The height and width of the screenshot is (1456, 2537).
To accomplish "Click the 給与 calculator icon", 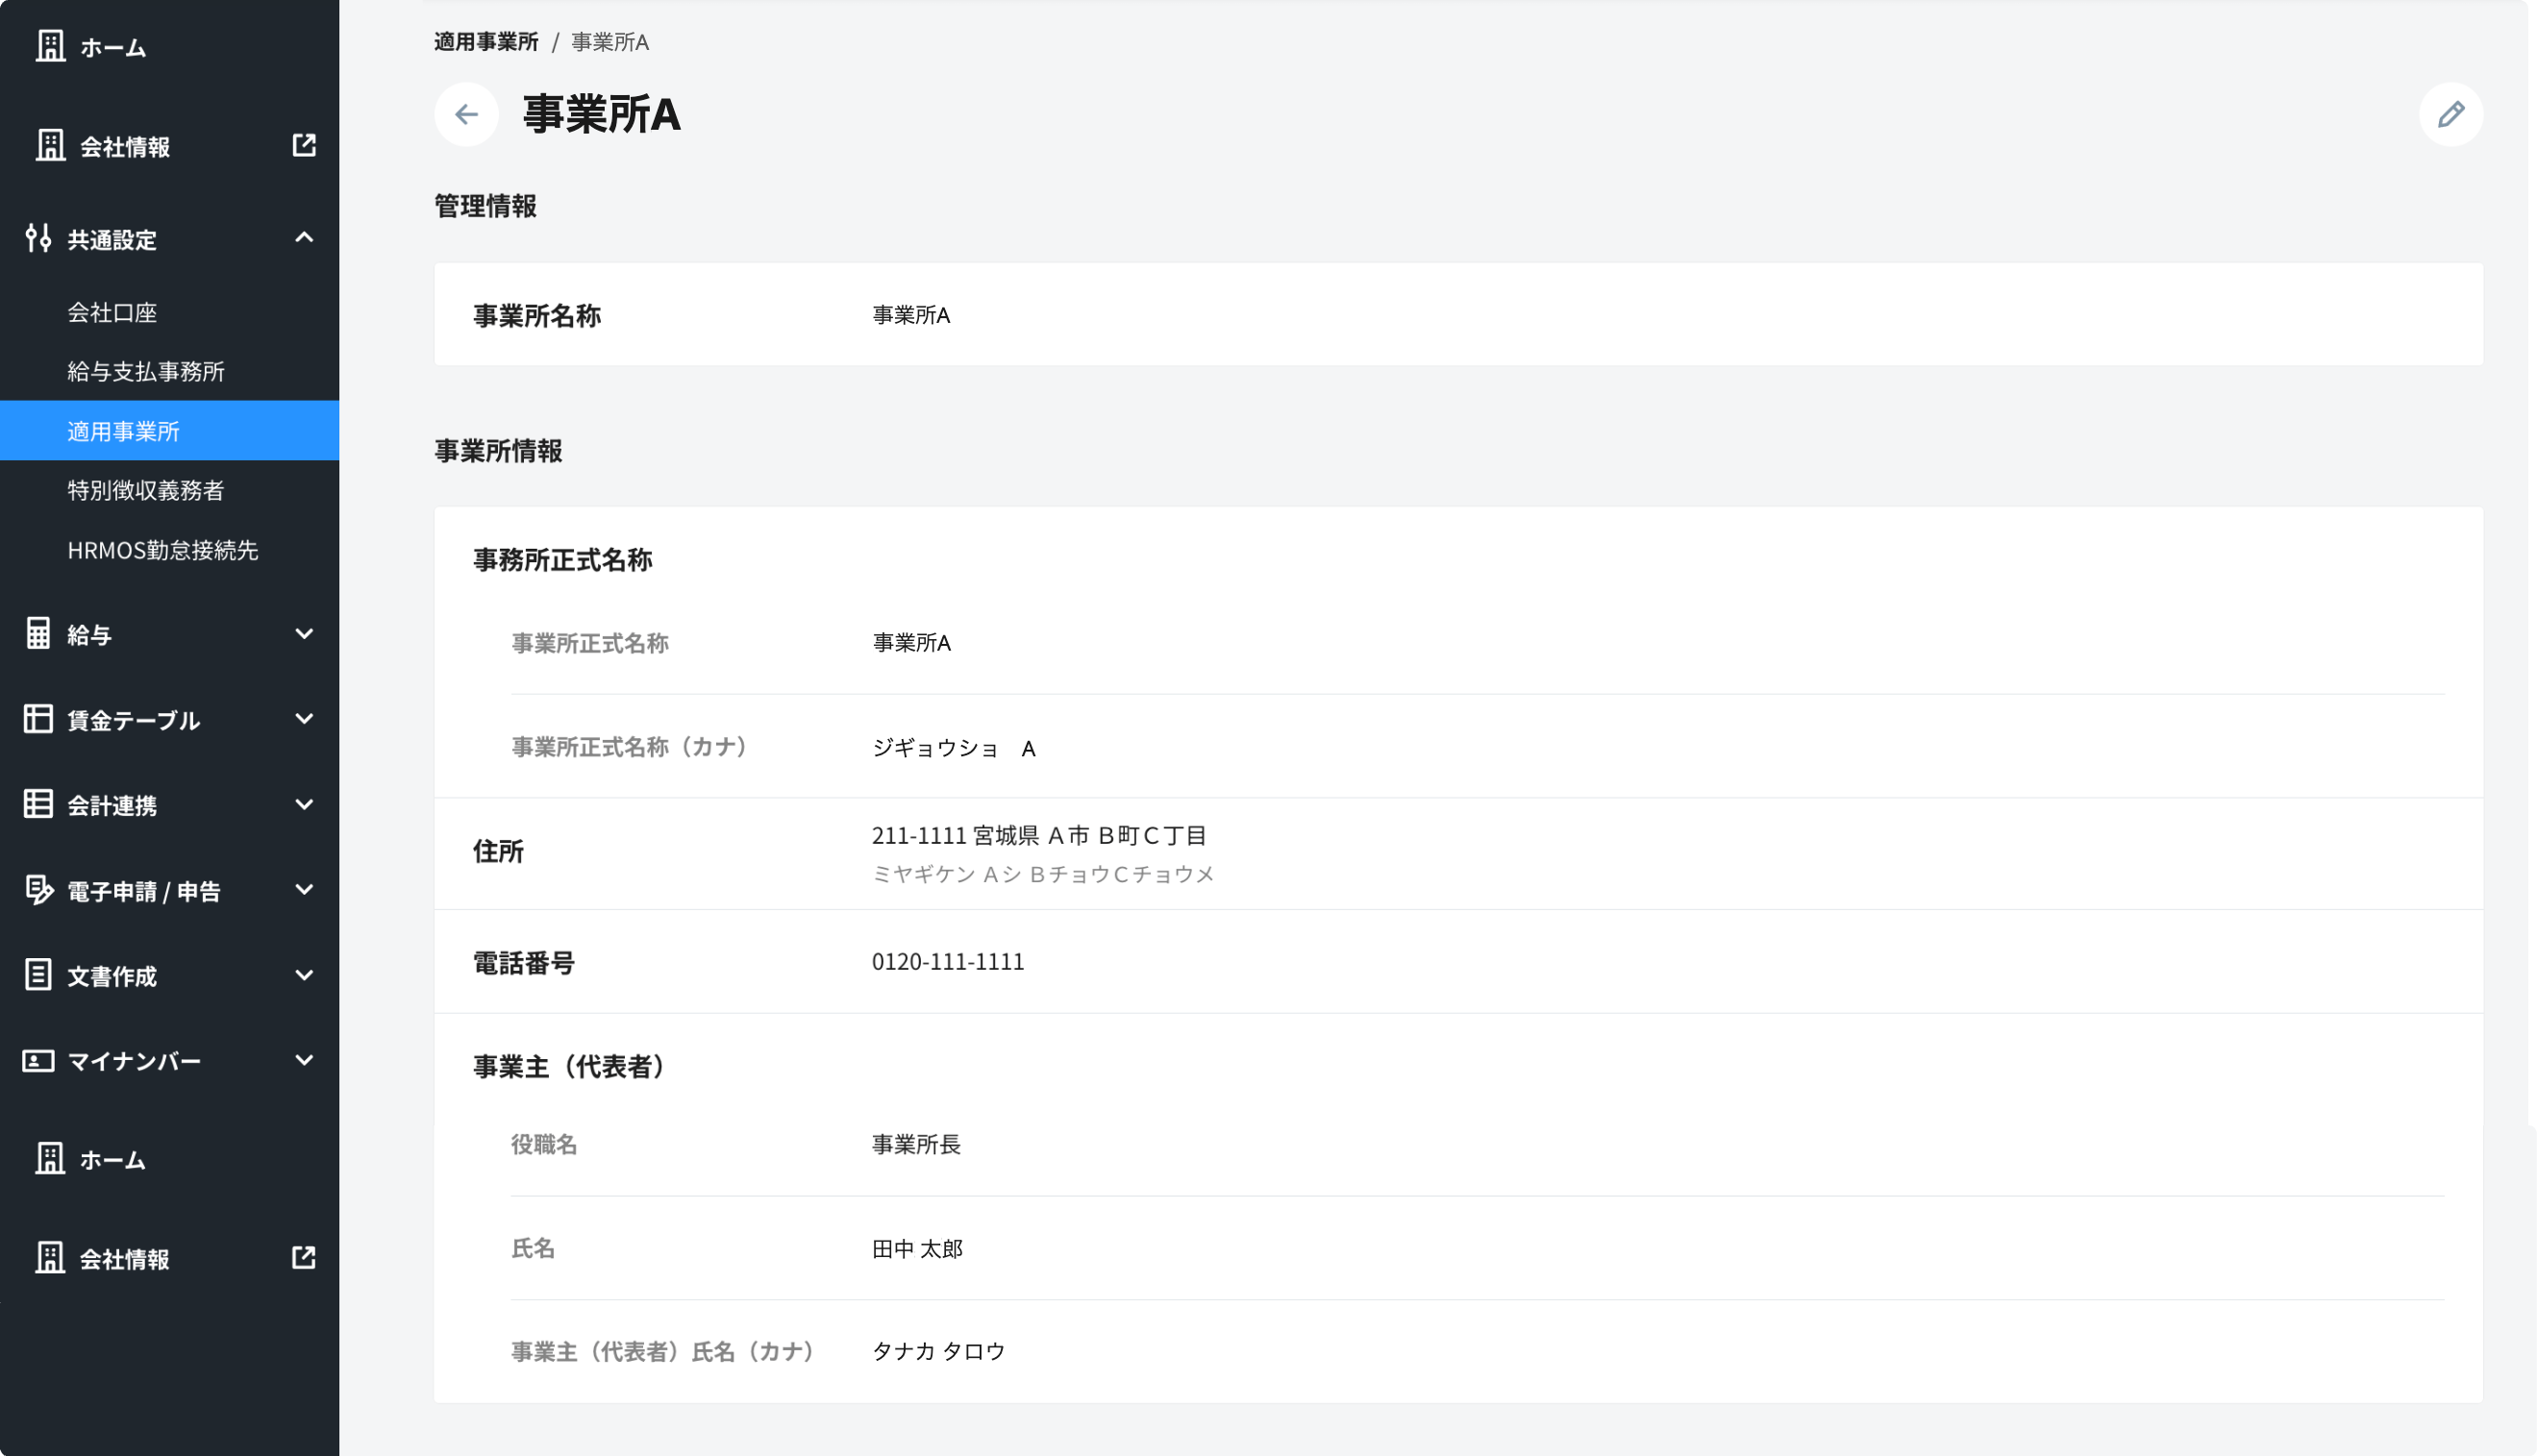I will (x=38, y=633).
